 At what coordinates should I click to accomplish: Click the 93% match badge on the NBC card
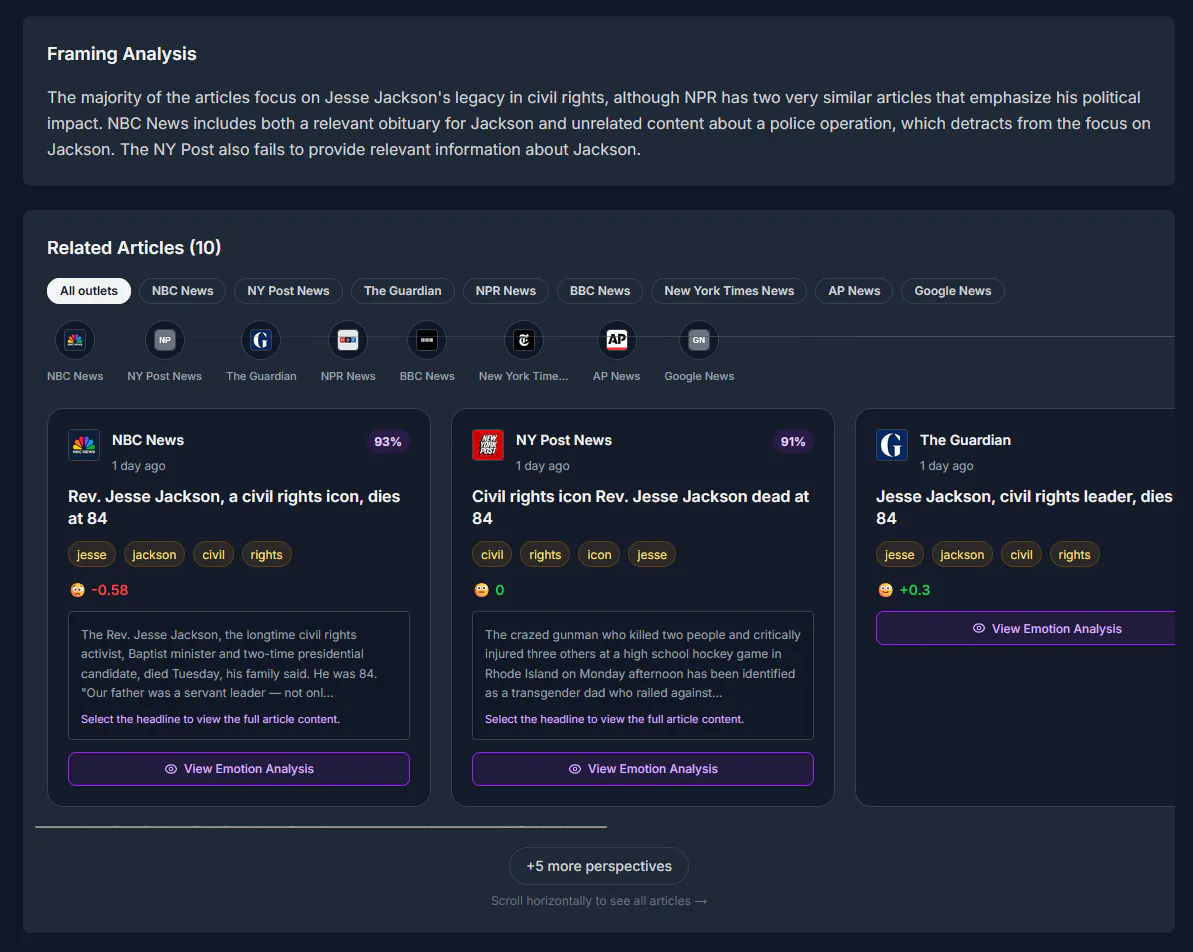point(388,441)
